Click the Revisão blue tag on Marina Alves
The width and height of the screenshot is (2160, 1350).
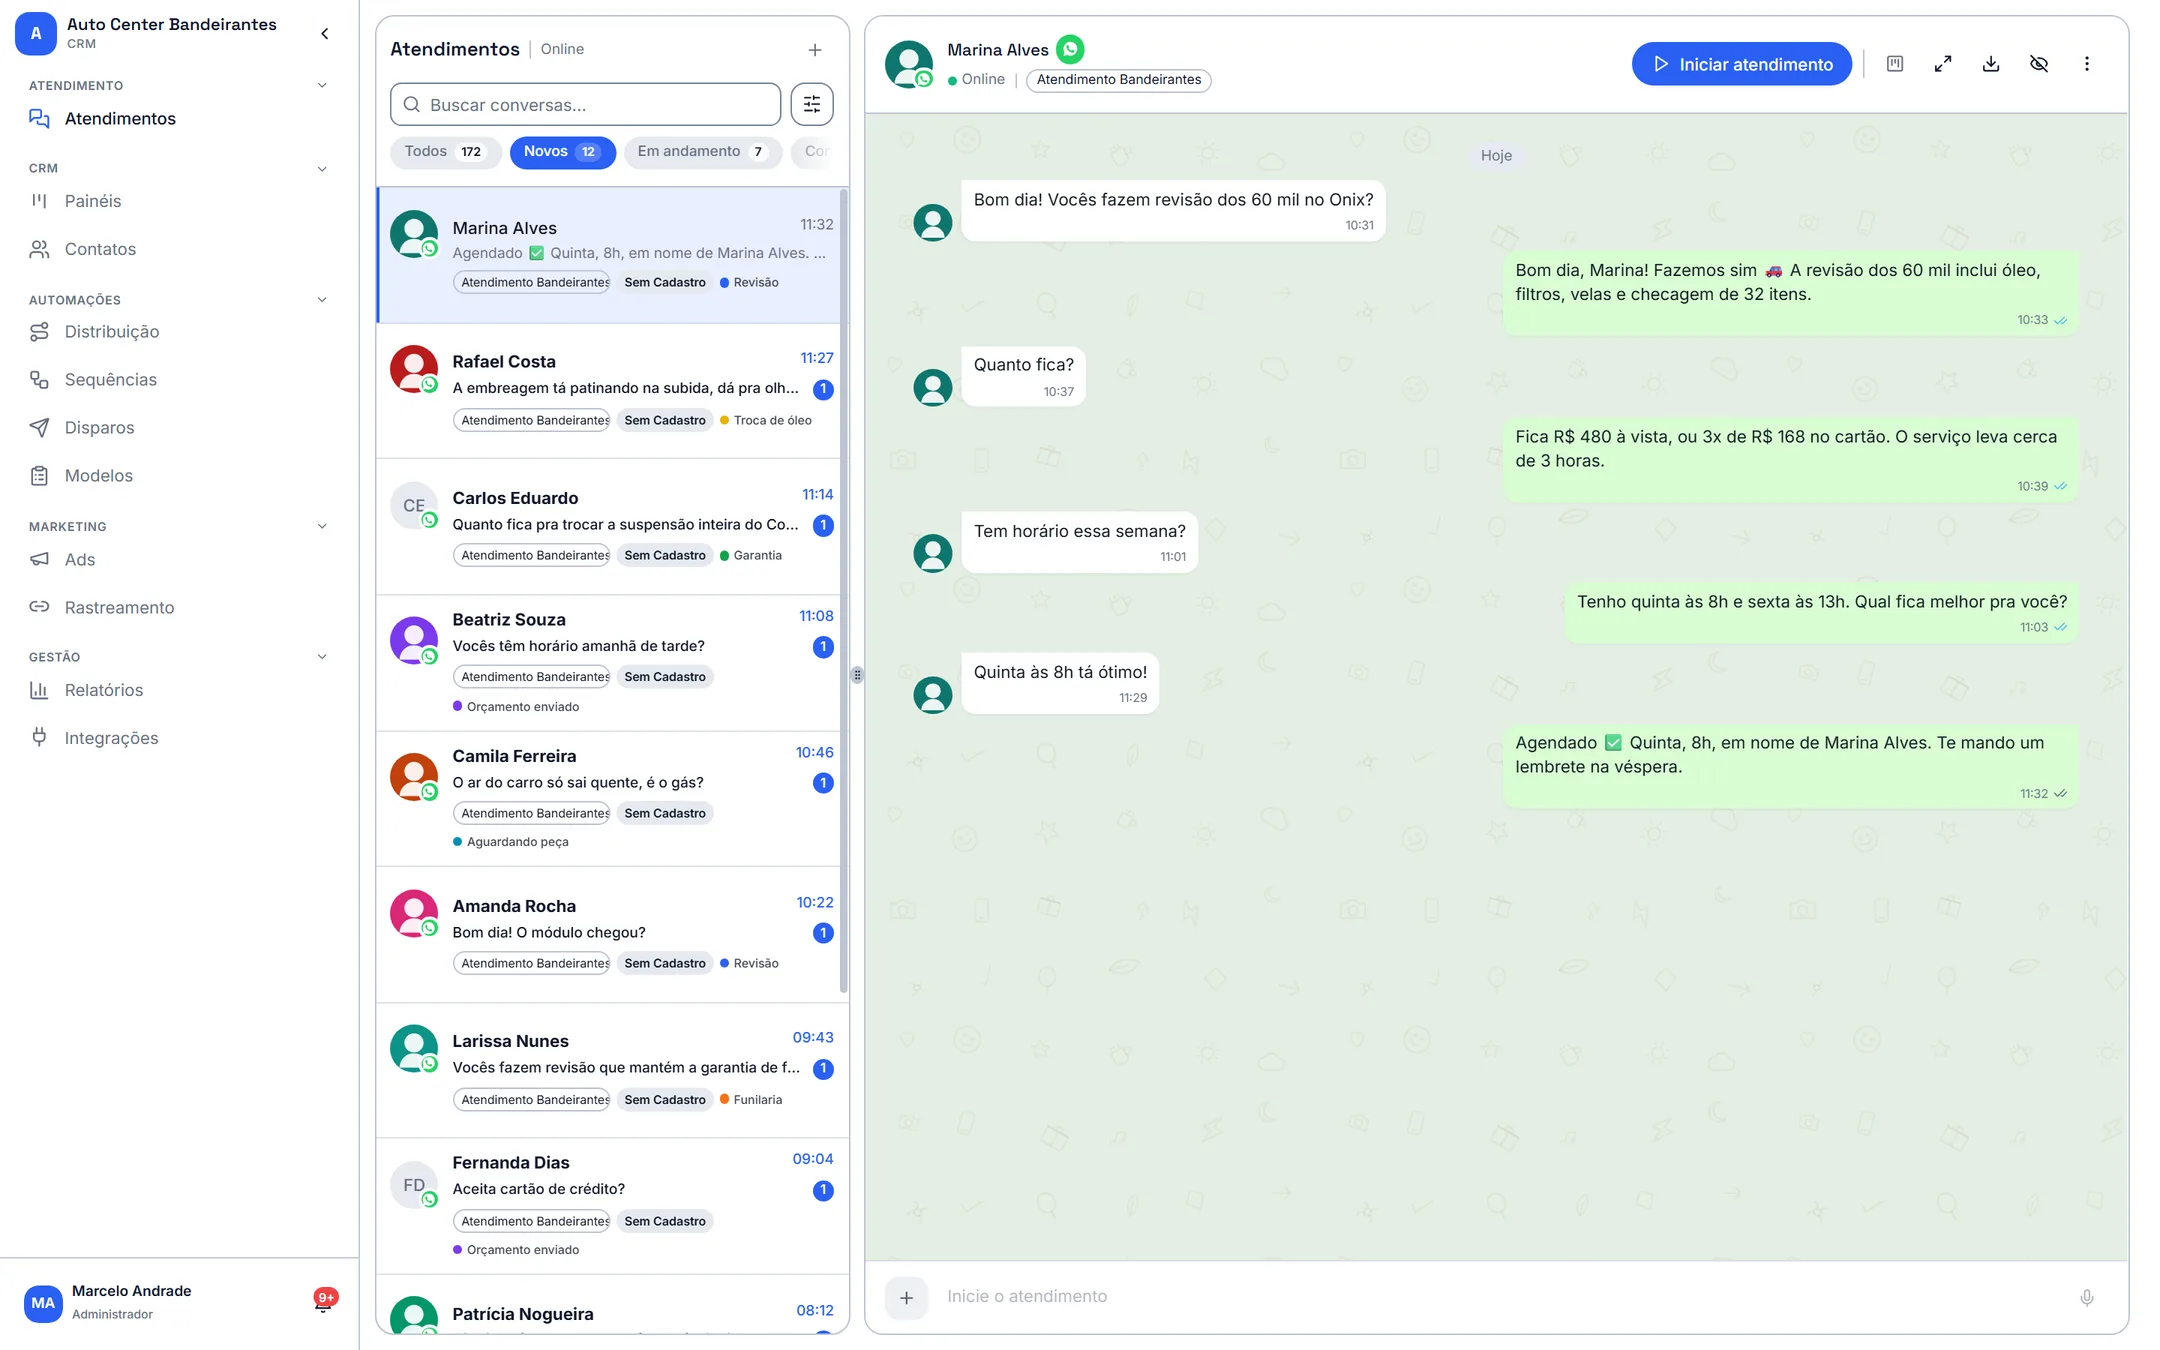749,283
